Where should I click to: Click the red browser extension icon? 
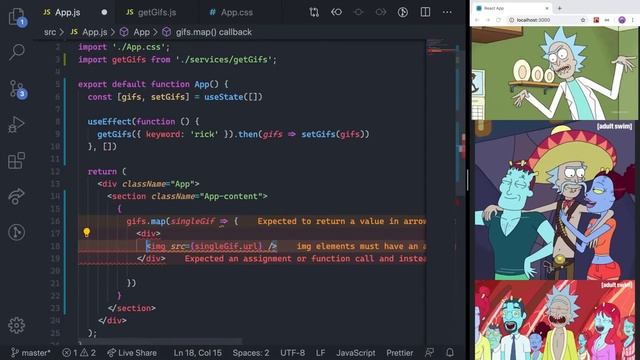point(596,20)
